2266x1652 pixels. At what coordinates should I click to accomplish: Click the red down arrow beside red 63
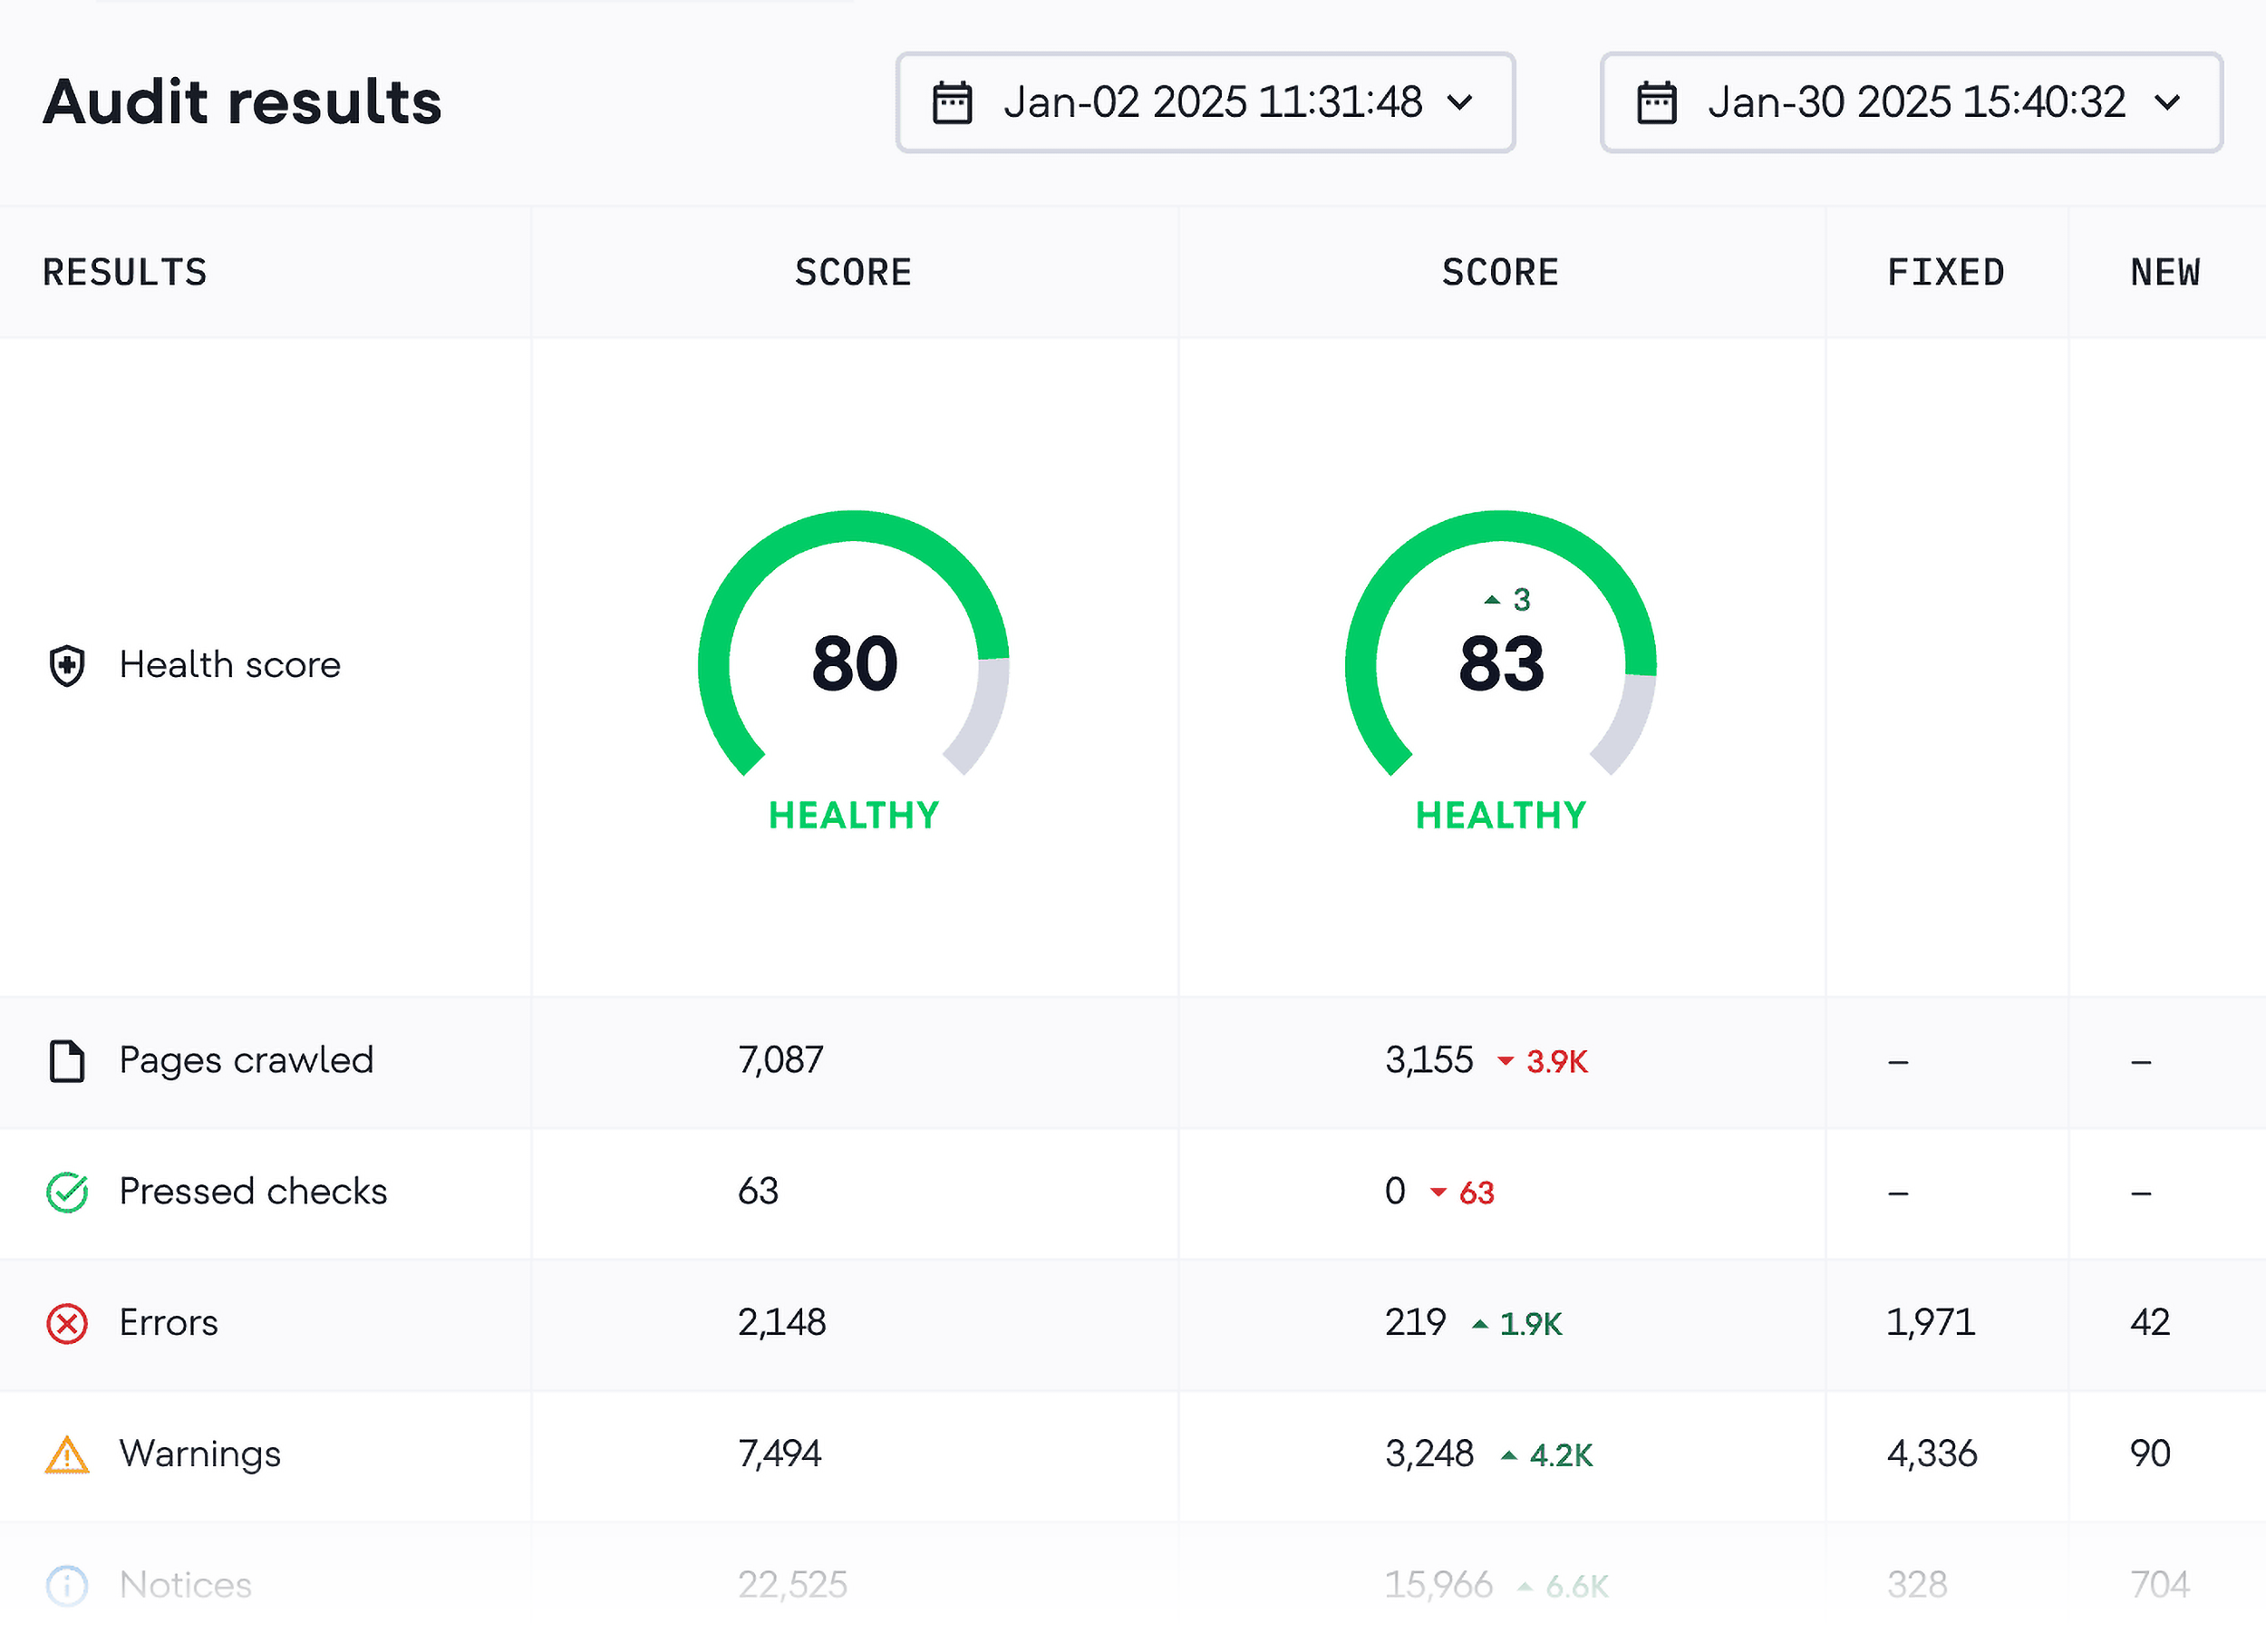1438,1192
